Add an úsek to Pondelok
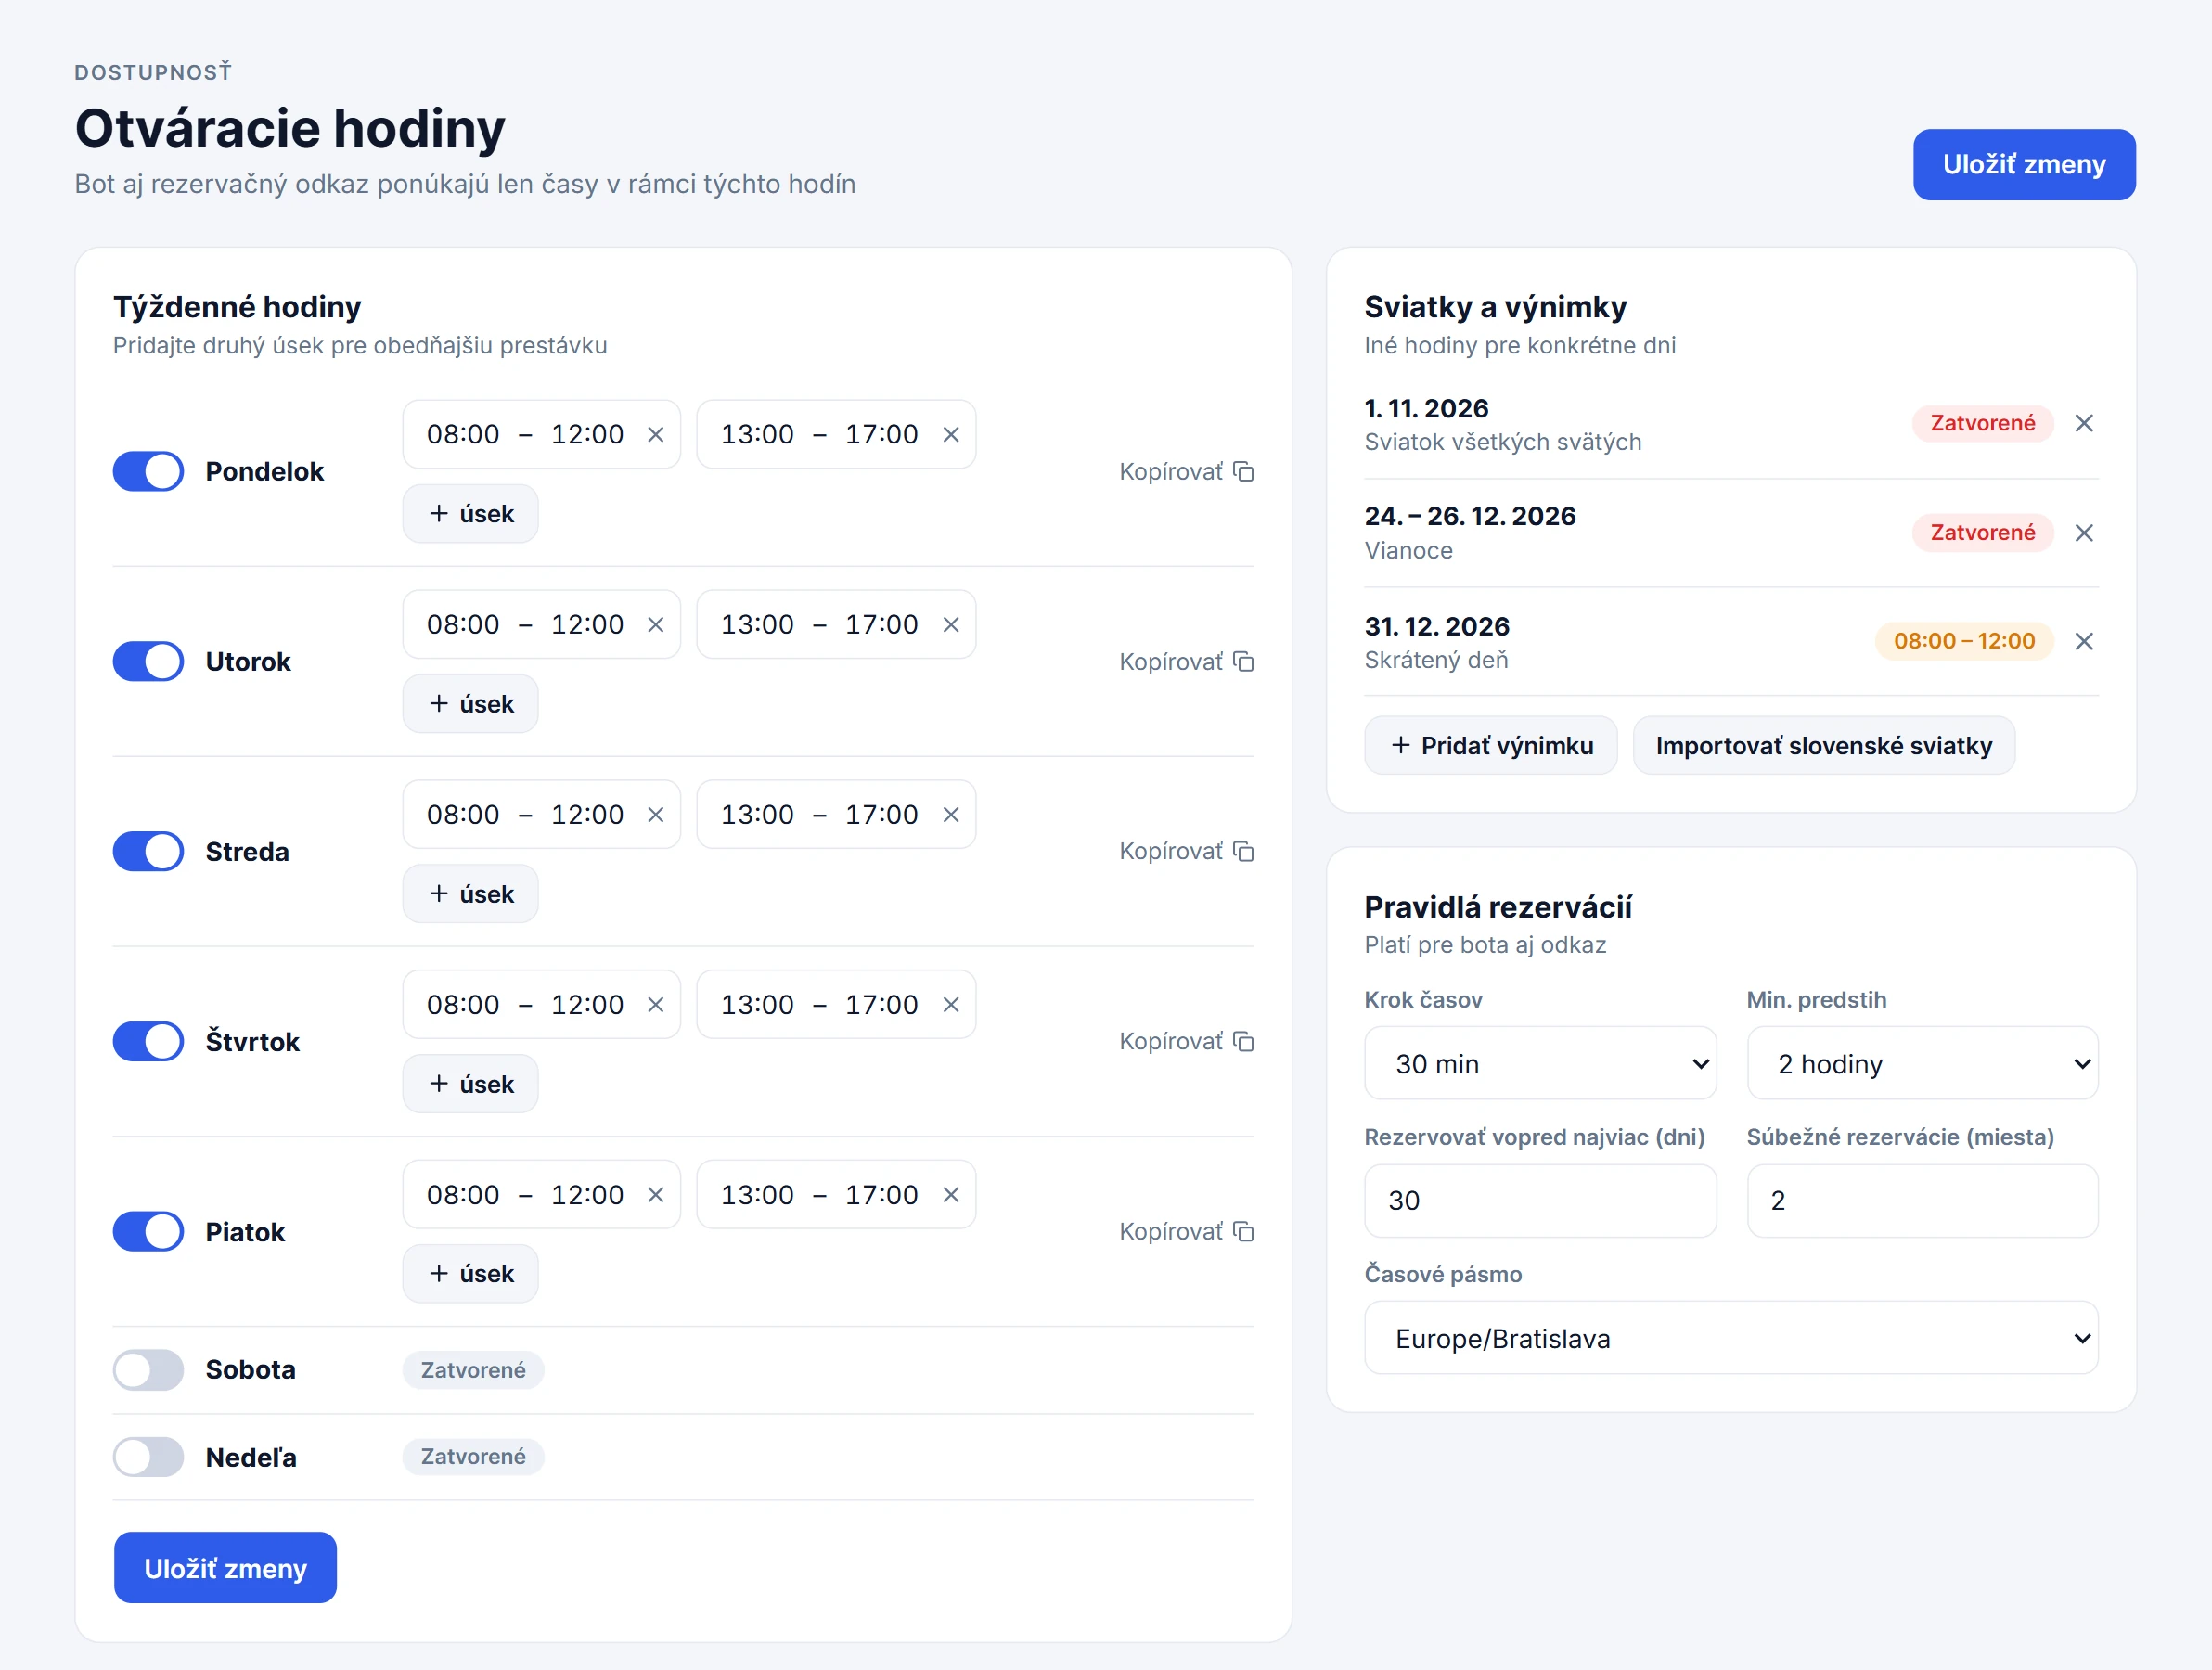This screenshot has height=1670, width=2212. (x=470, y=515)
